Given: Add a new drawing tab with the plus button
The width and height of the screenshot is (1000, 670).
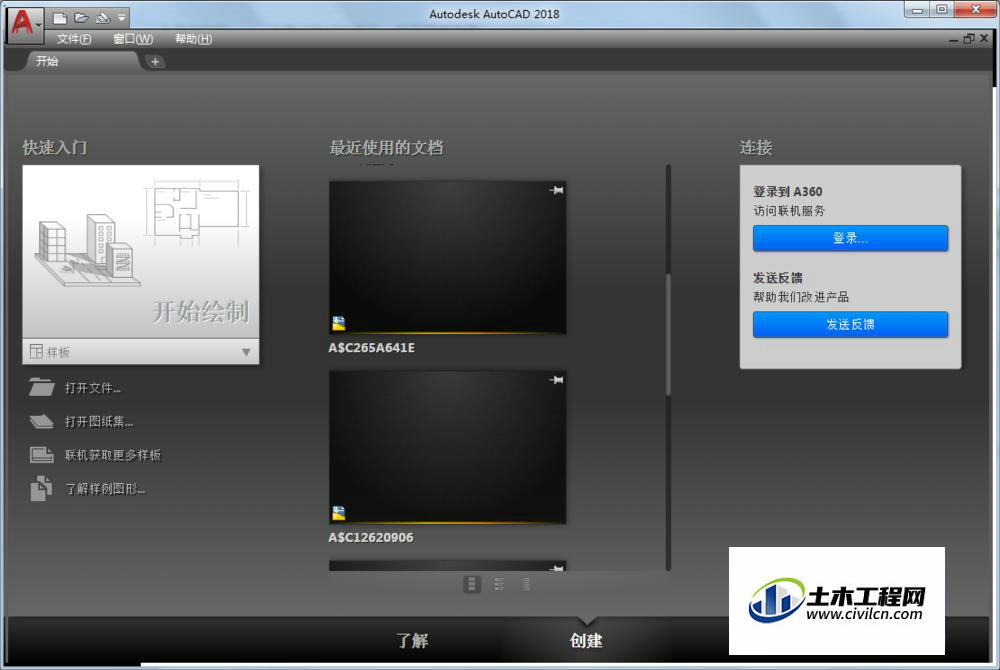Looking at the screenshot, I should coord(154,62).
